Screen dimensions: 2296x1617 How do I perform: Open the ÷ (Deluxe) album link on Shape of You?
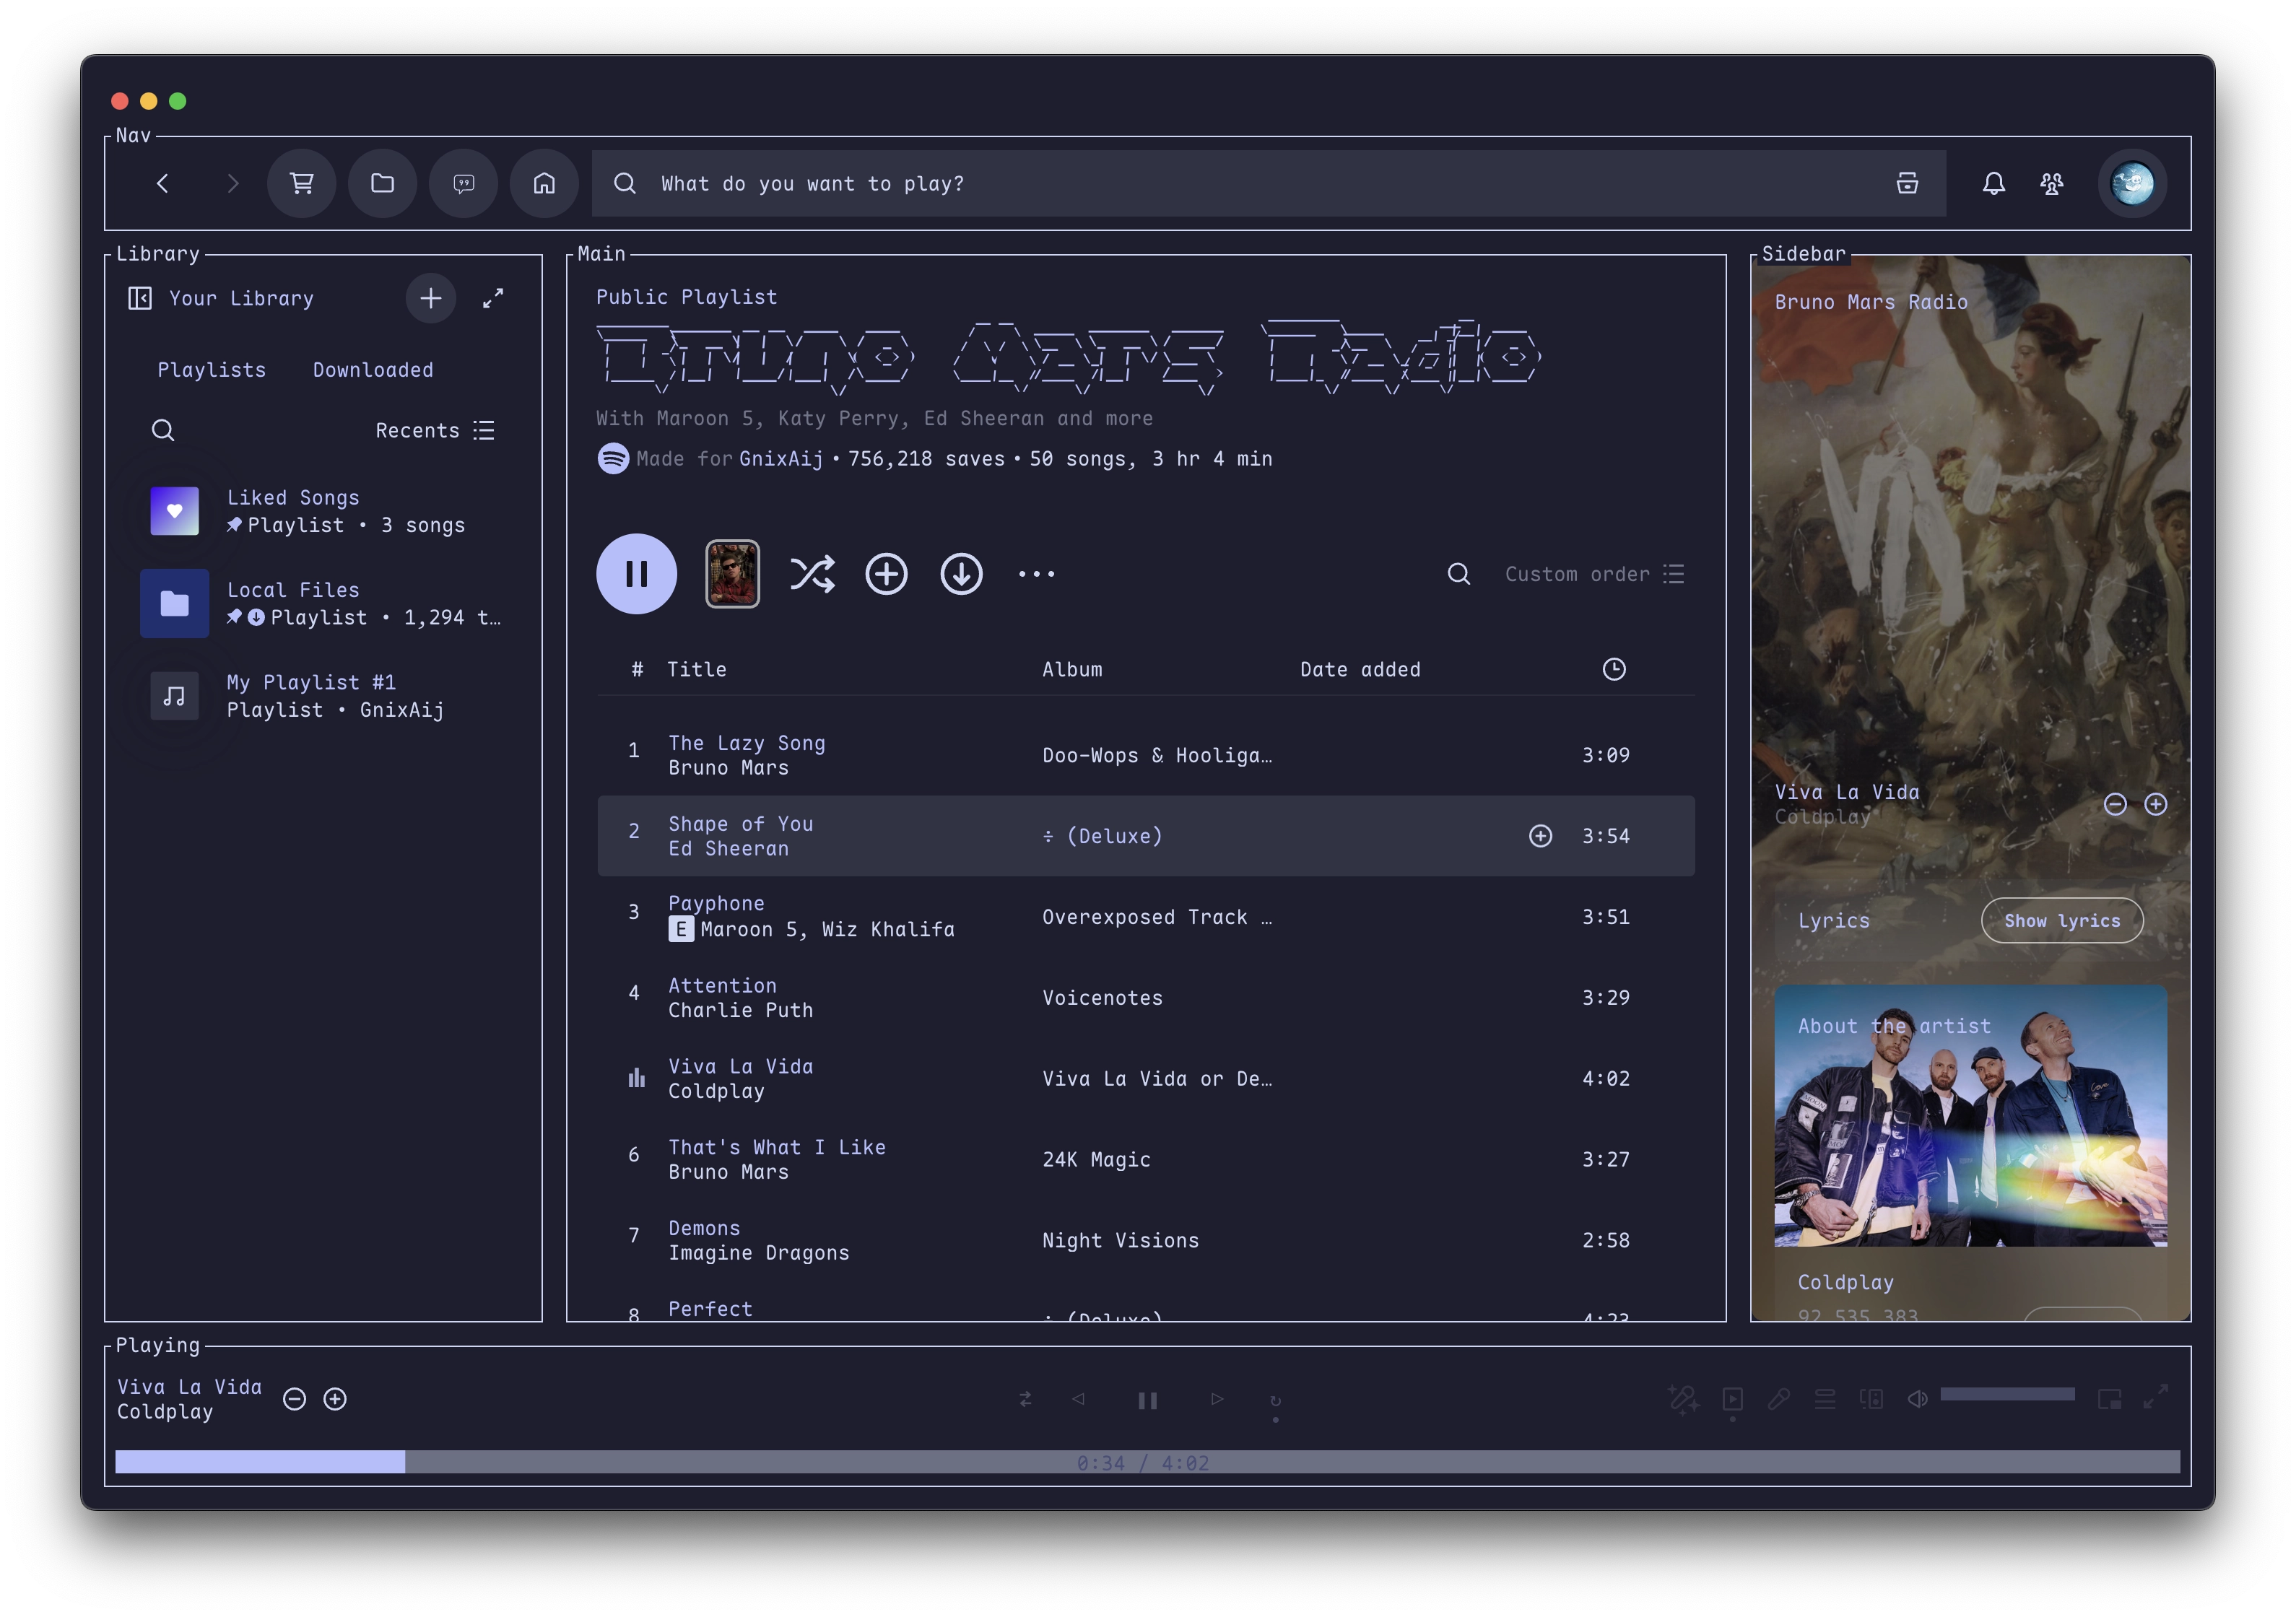tap(1102, 836)
